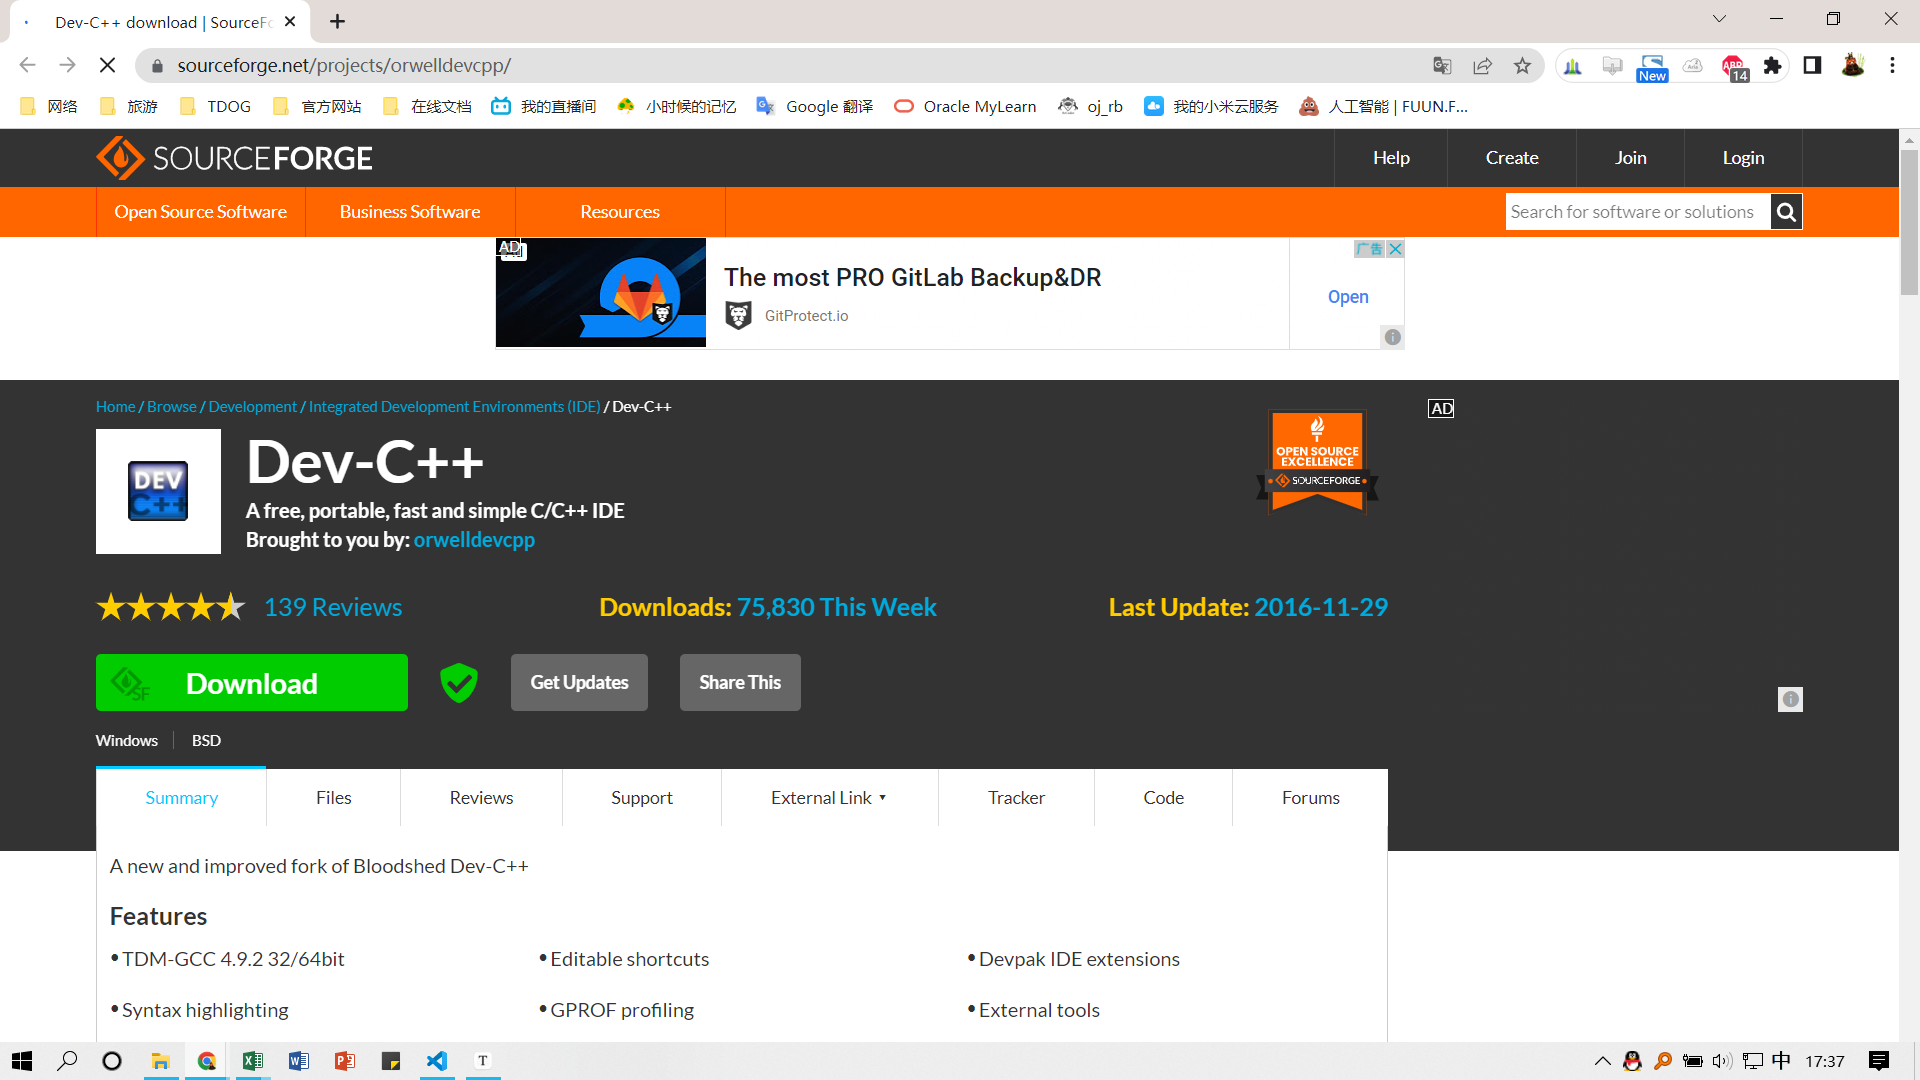Screen dimensions: 1920x1080
Task: Click the Home breadcrumb link
Action: 115,407
